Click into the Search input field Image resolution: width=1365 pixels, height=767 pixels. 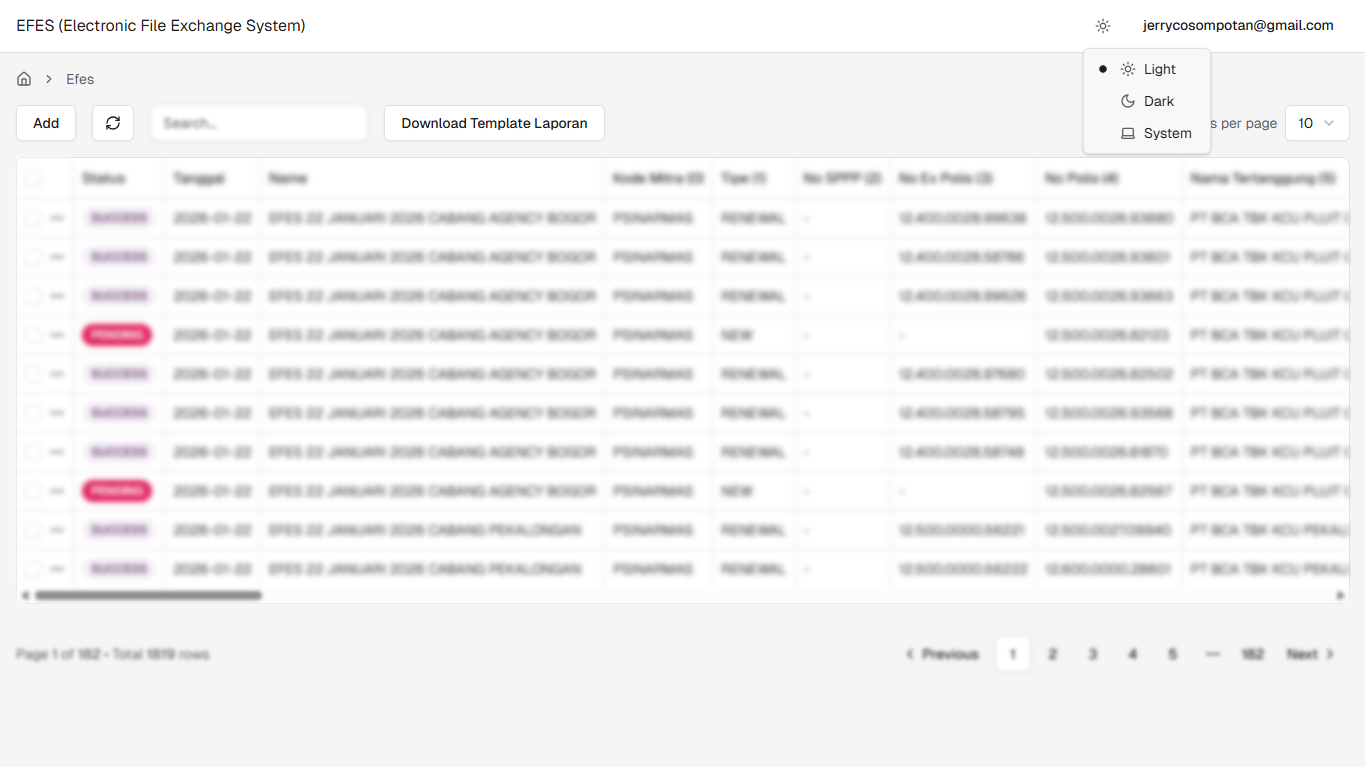pyautogui.click(x=259, y=123)
